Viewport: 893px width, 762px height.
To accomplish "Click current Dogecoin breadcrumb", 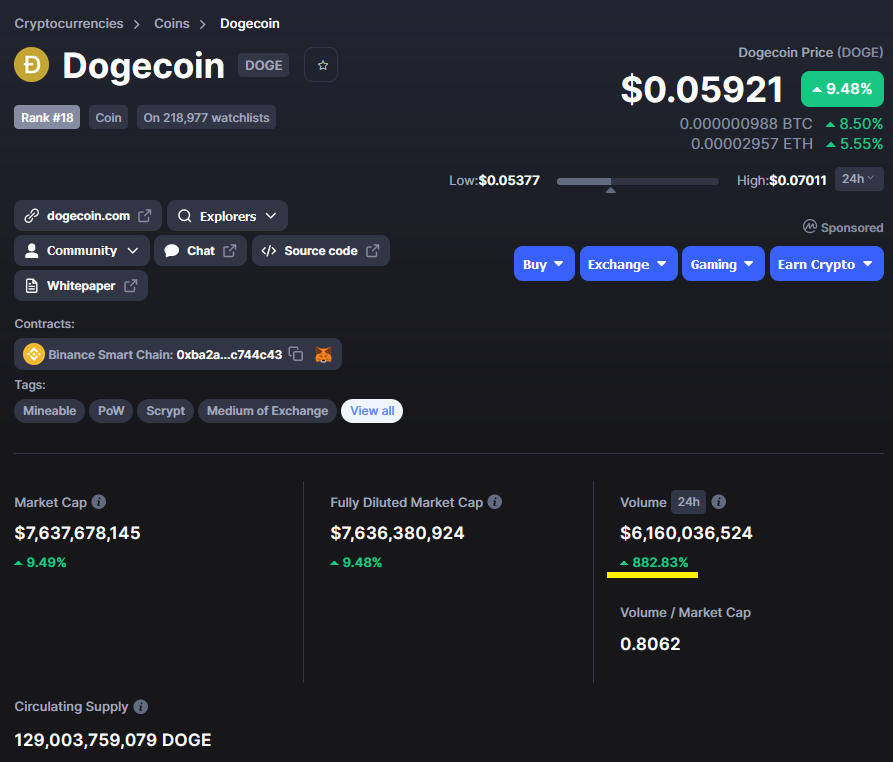I will pos(249,23).
